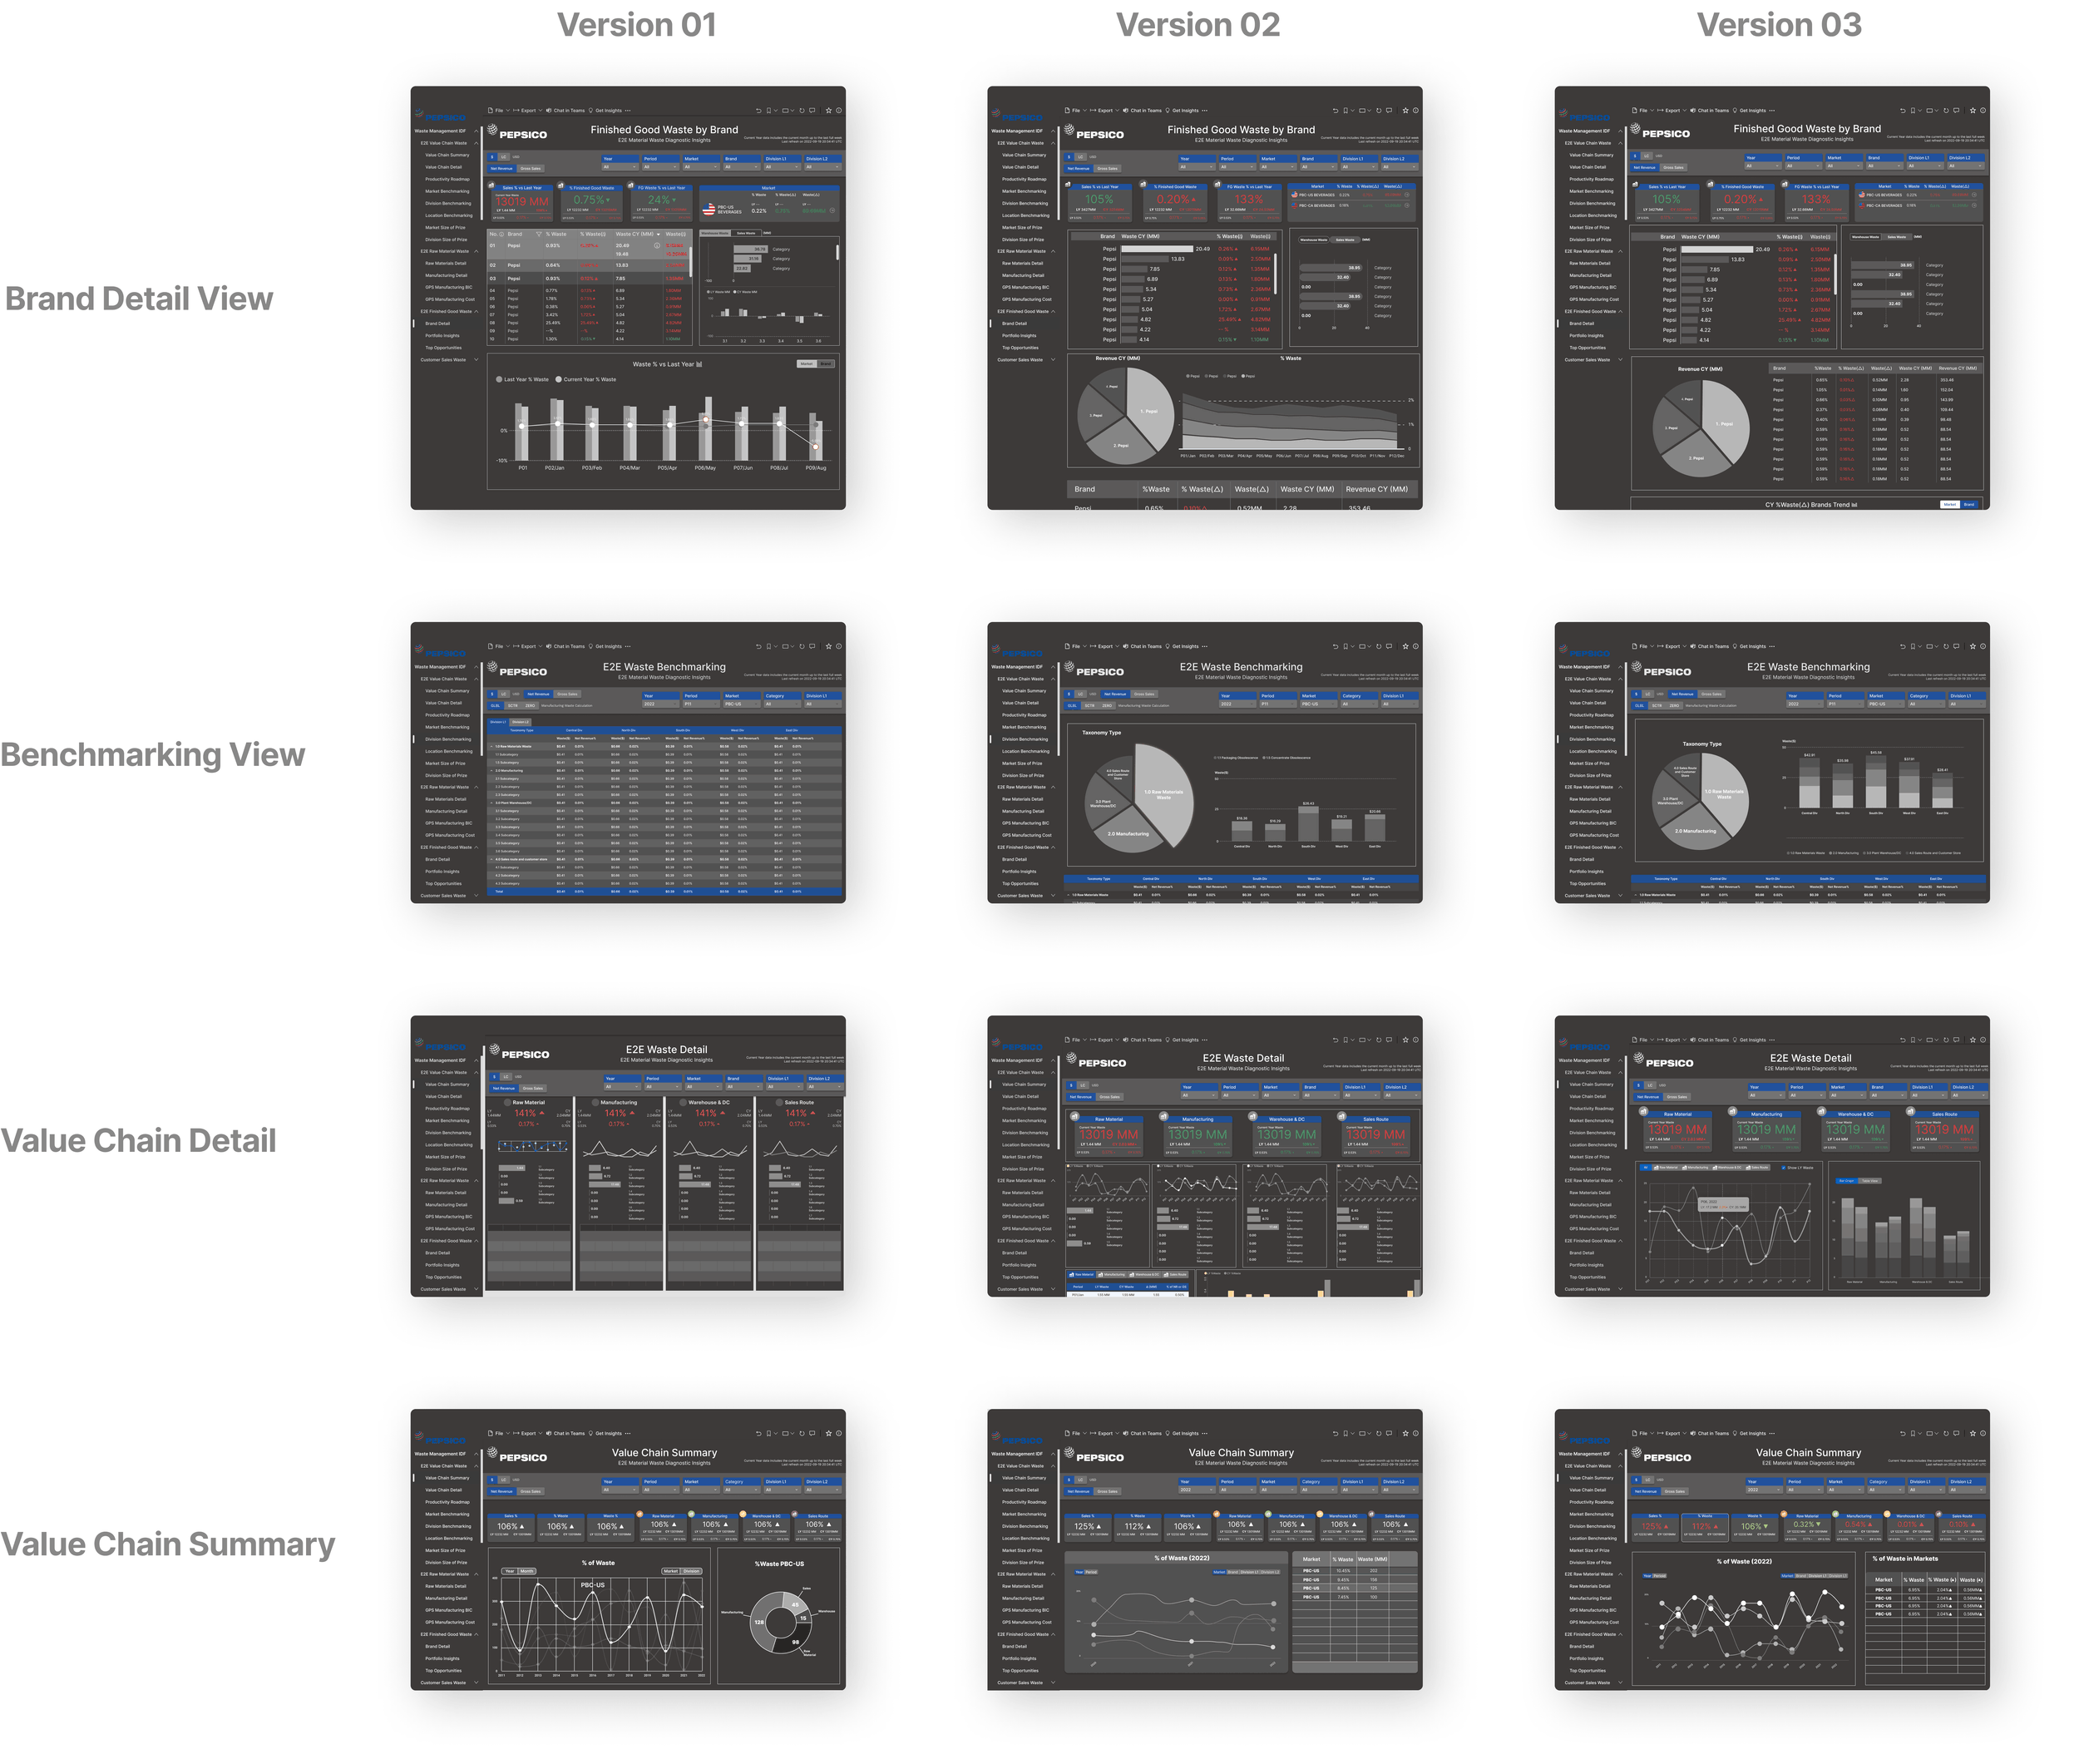The image size is (2079, 1764).
Task: Click the reset/undo arrow icon
Action: (758, 111)
